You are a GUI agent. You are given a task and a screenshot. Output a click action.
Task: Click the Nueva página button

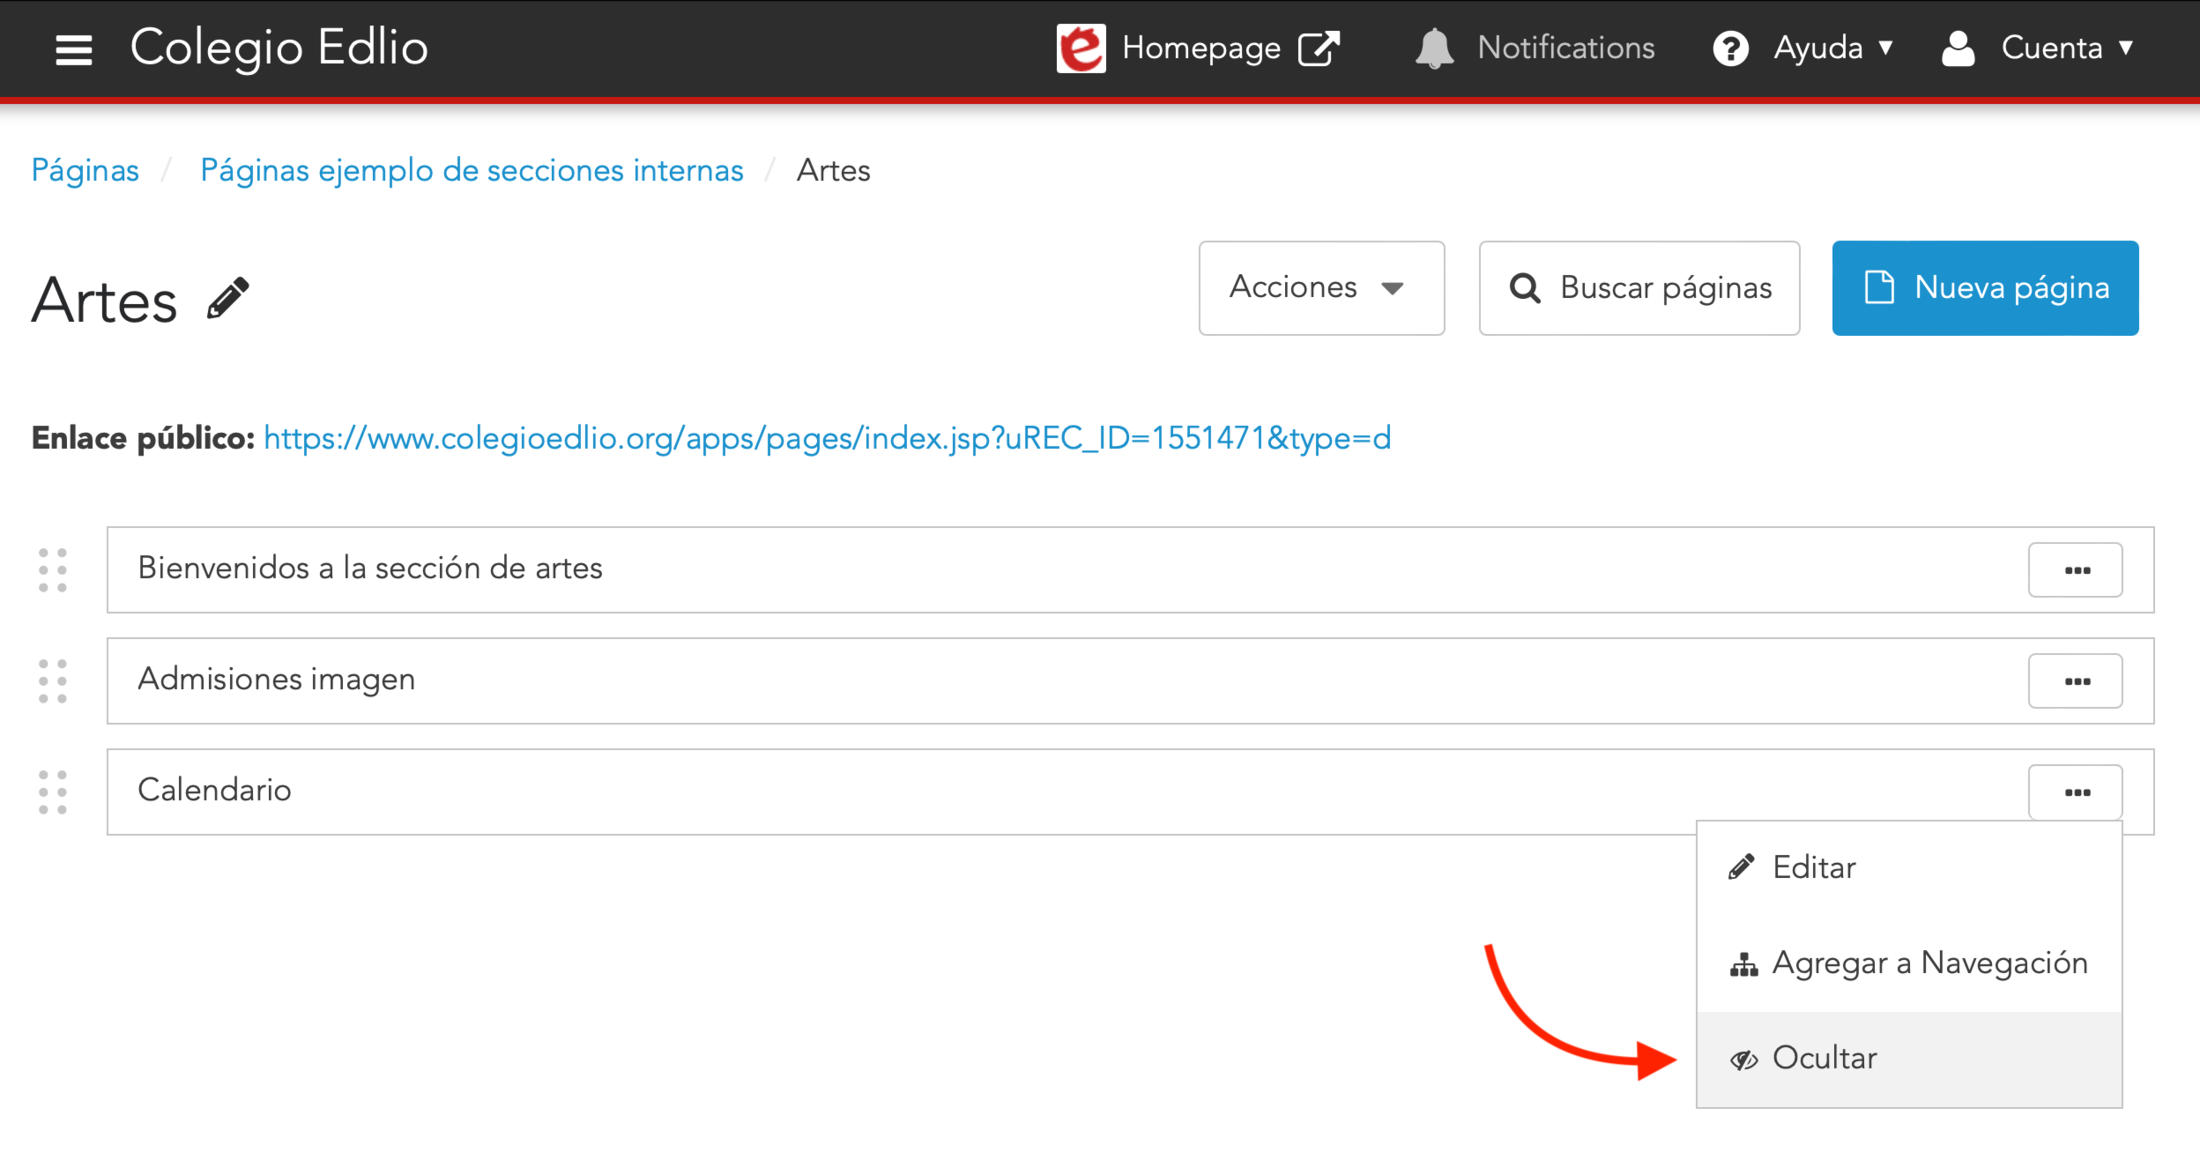(x=1984, y=288)
